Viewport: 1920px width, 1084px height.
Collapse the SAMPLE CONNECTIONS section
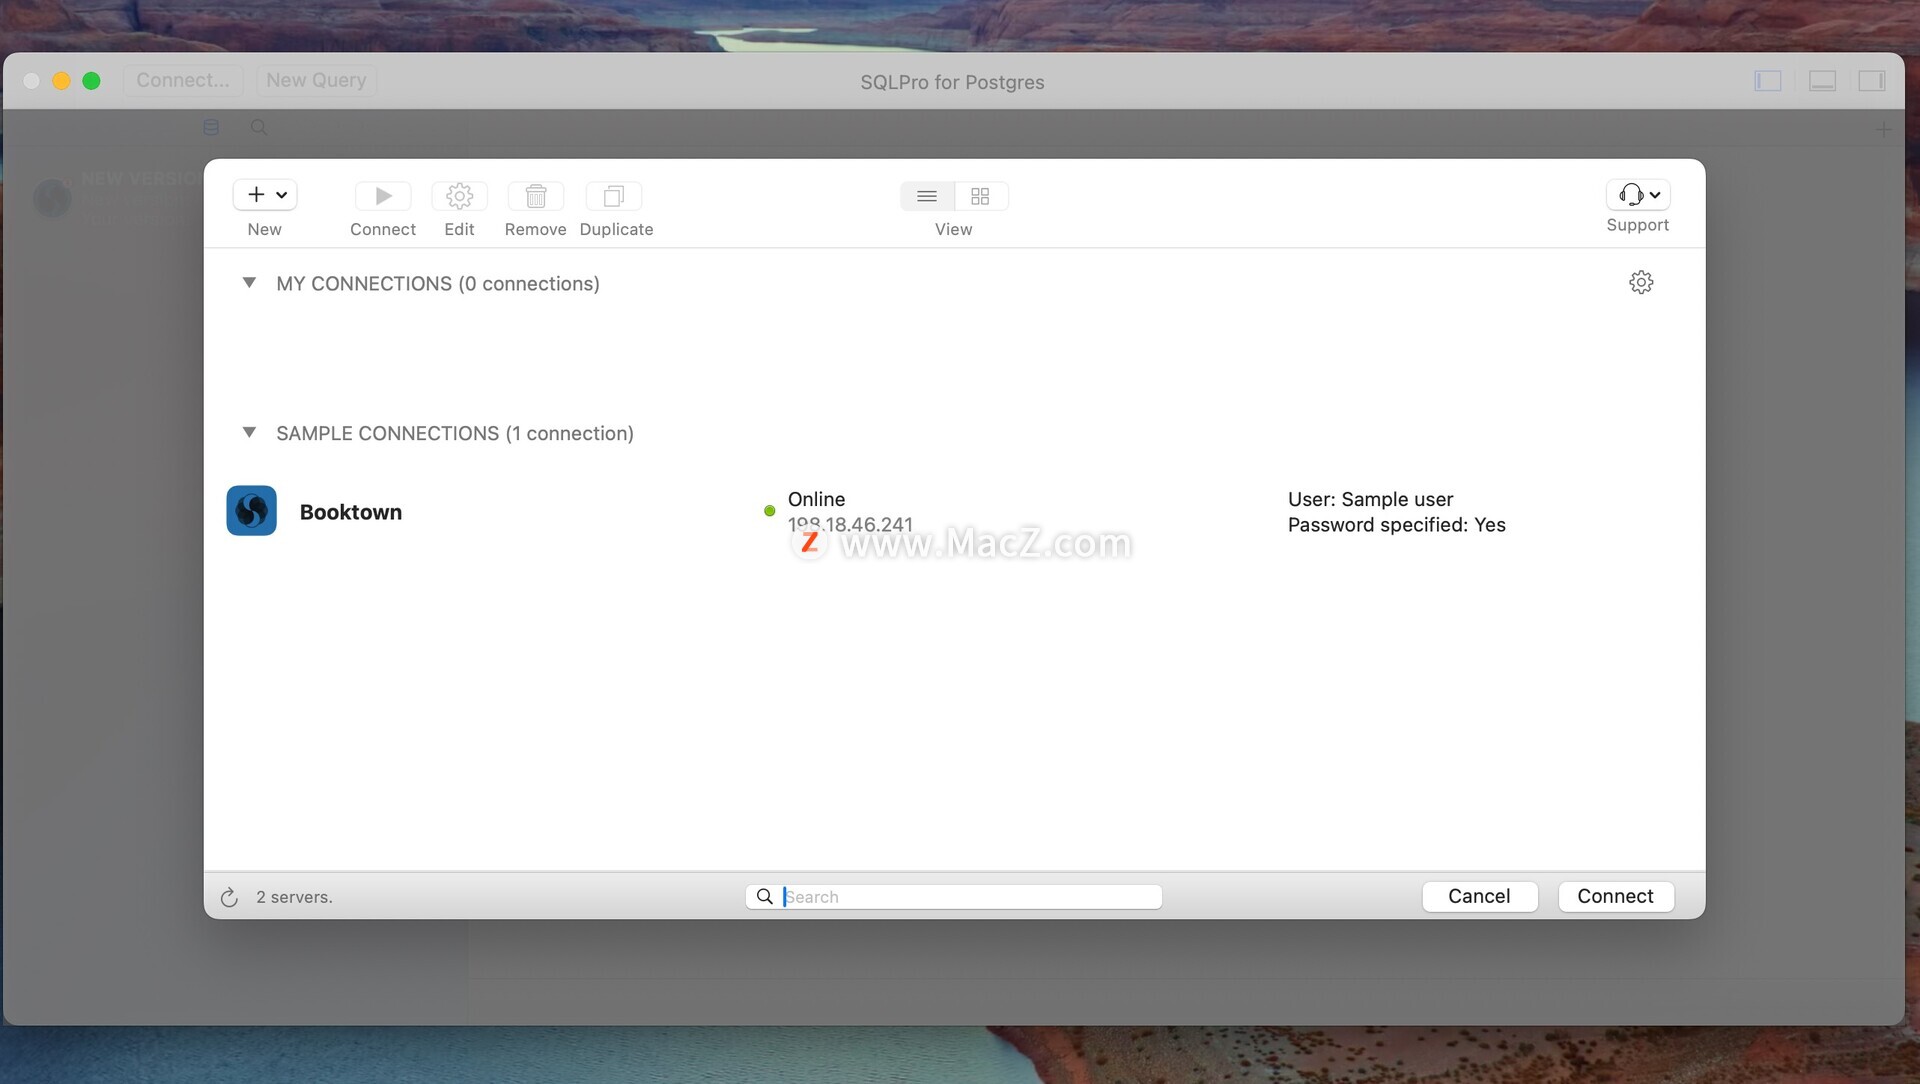(249, 432)
